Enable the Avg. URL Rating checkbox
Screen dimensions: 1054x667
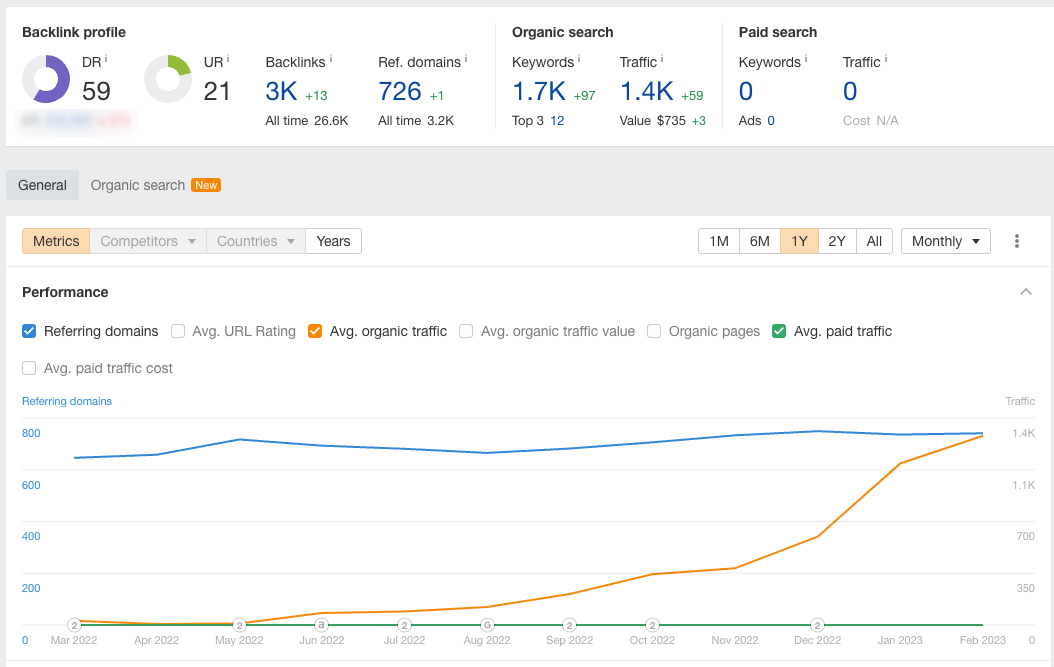click(x=178, y=331)
